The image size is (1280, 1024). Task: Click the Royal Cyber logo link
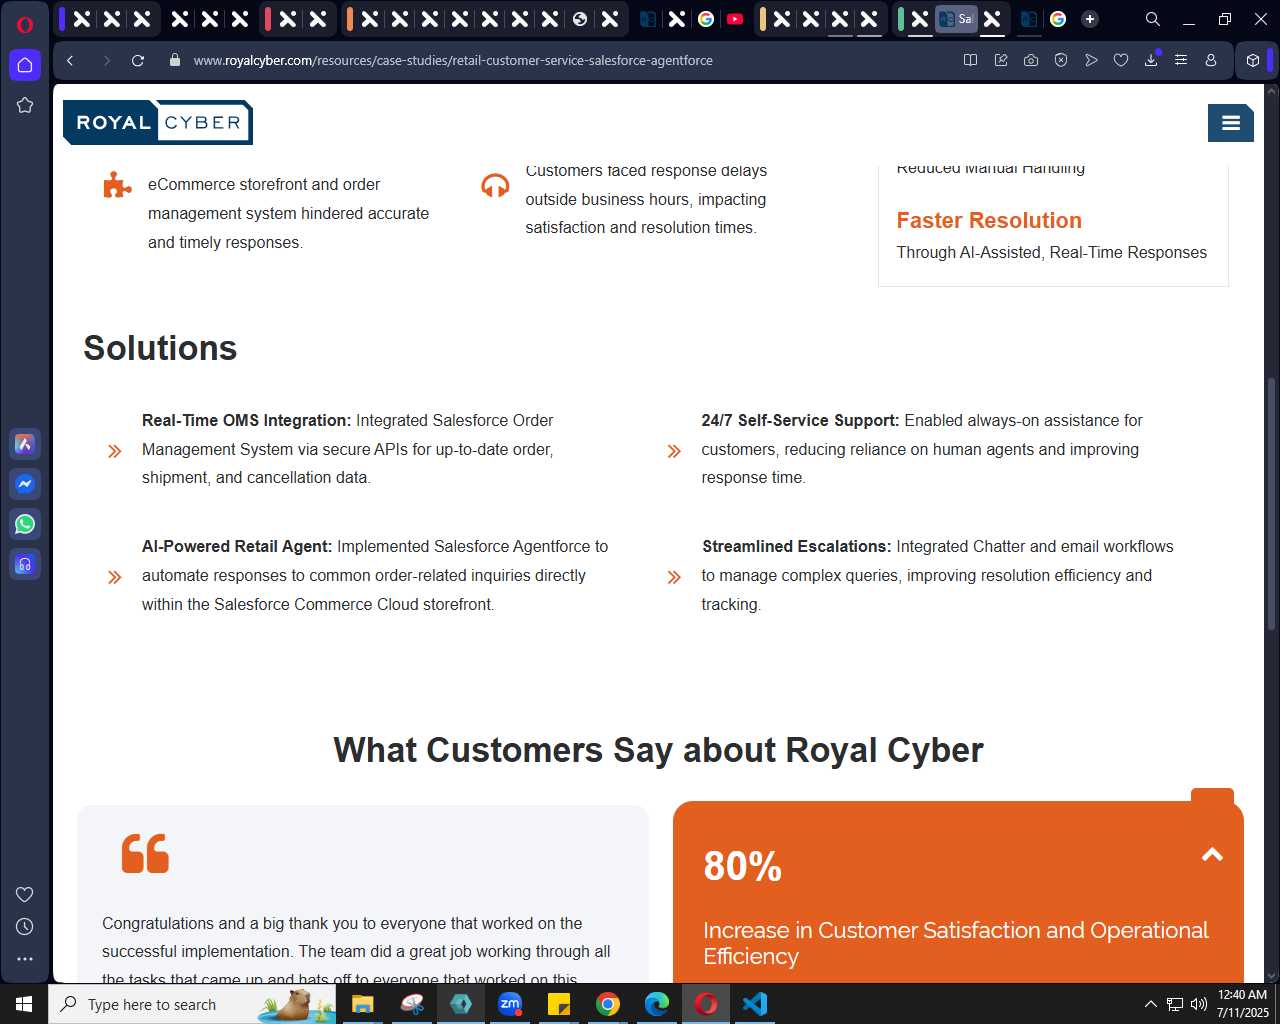pos(157,122)
